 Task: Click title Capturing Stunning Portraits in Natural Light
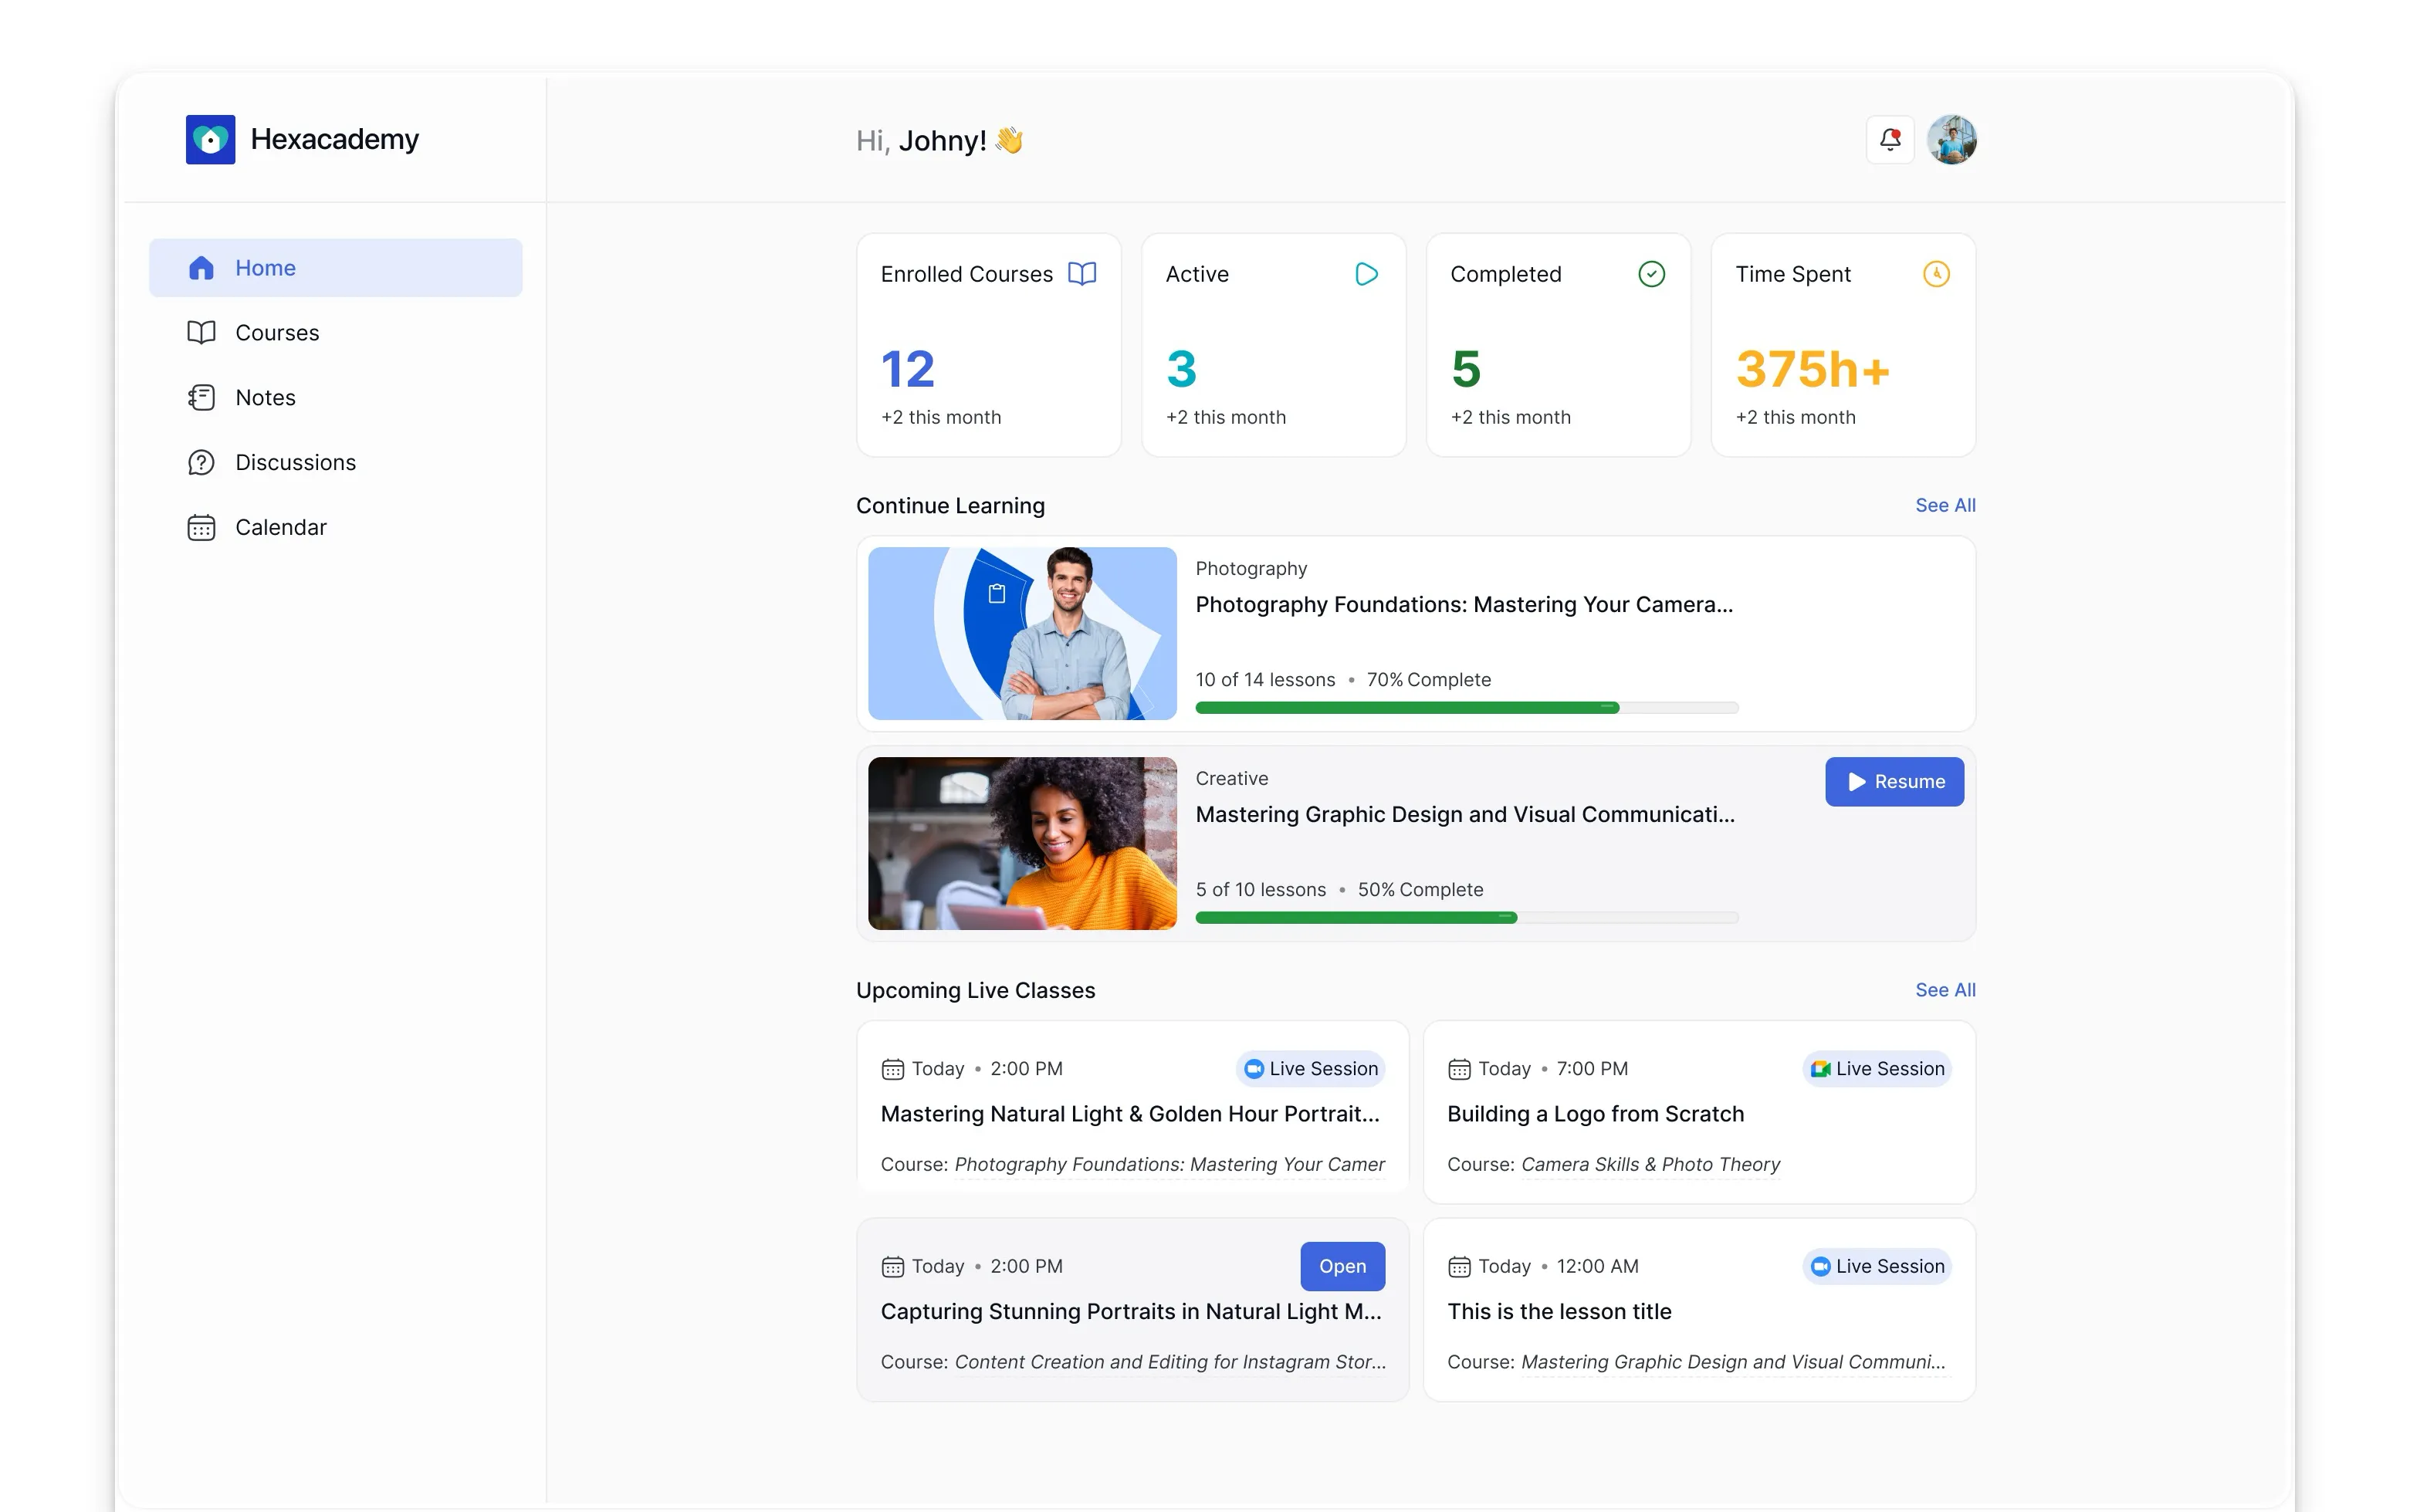pos(1130,1312)
